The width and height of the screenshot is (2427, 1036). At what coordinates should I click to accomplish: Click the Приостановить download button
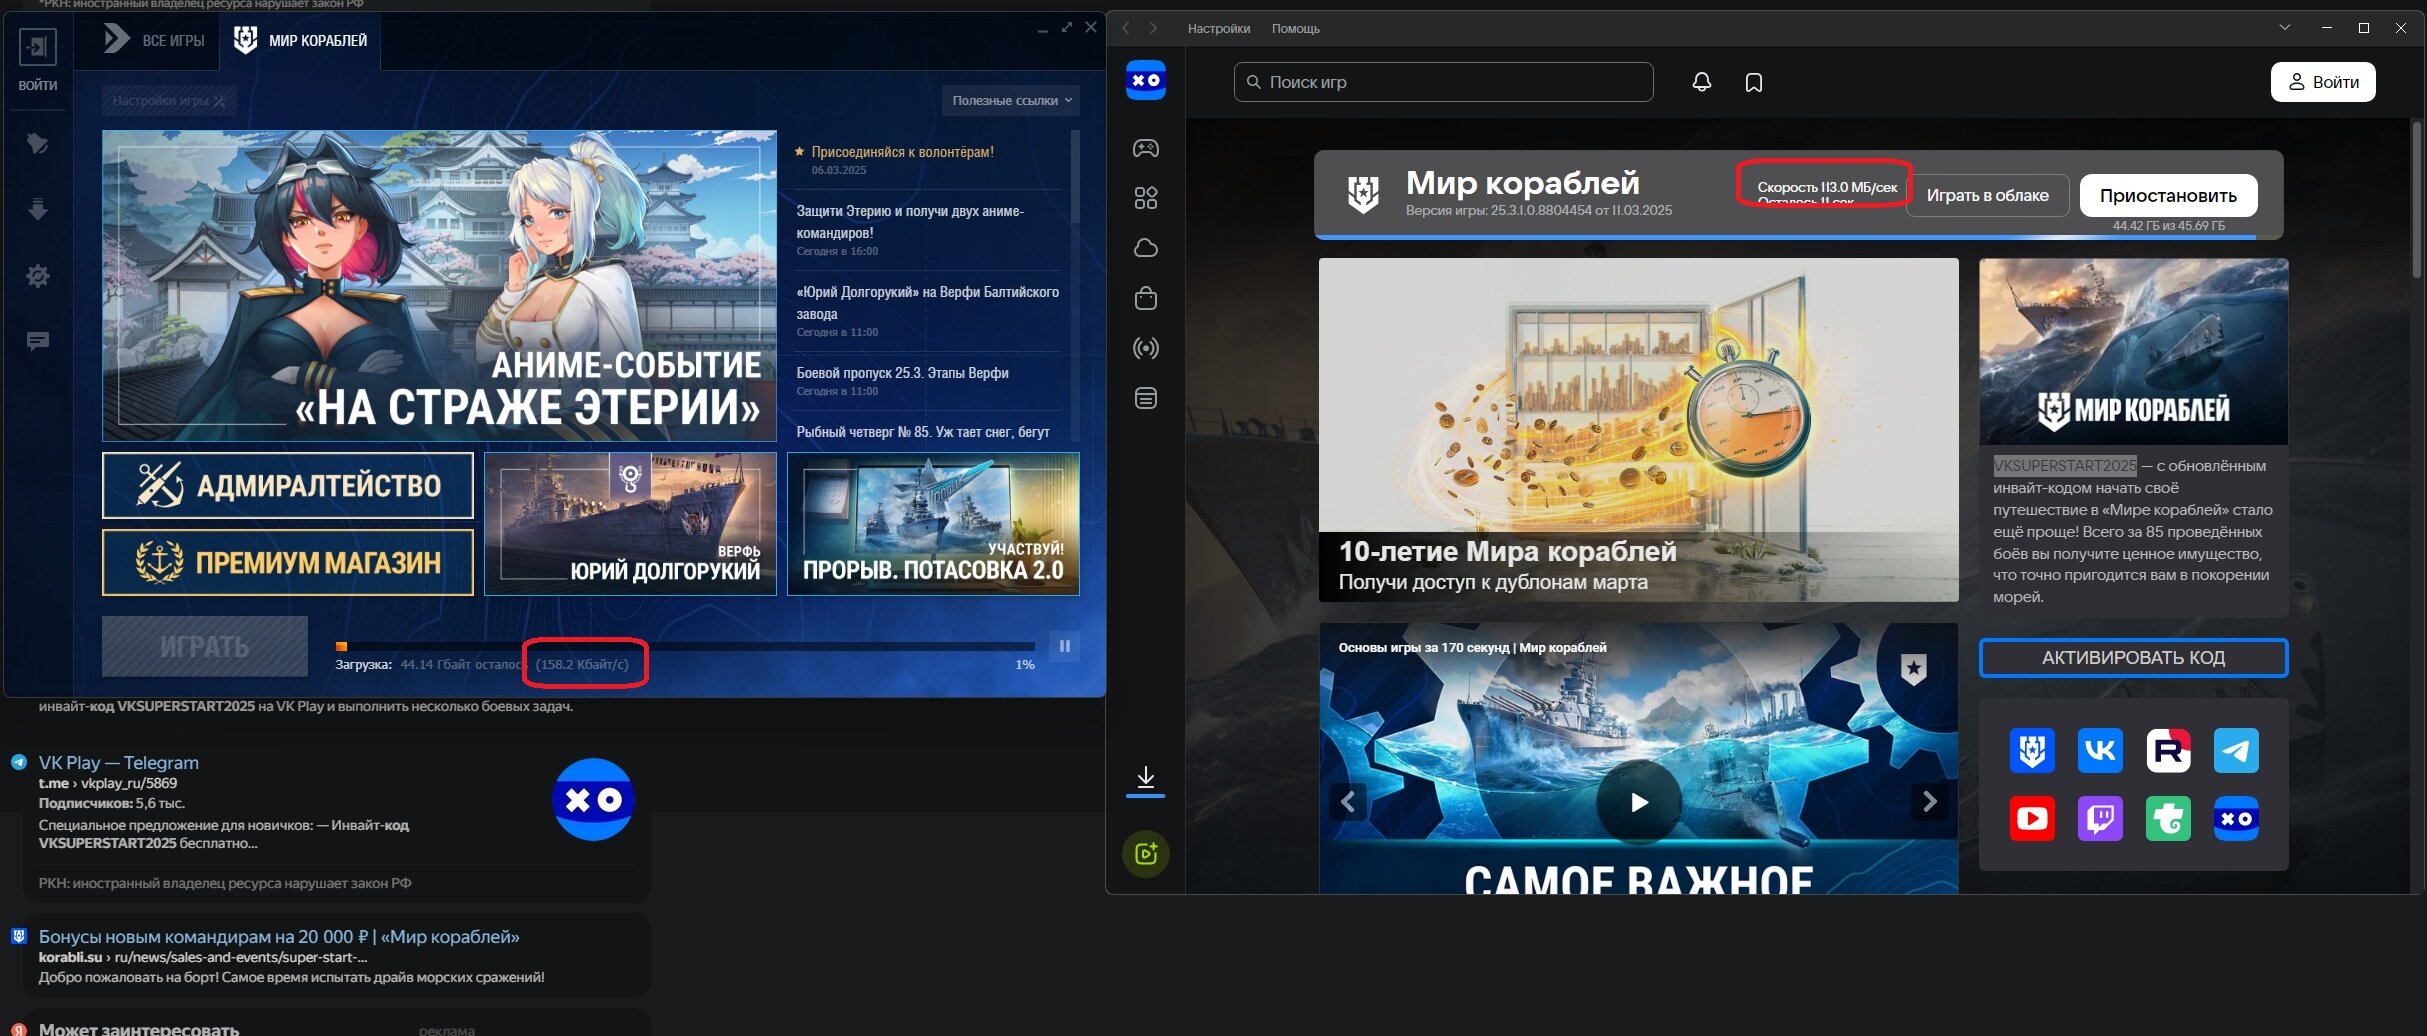click(2168, 195)
